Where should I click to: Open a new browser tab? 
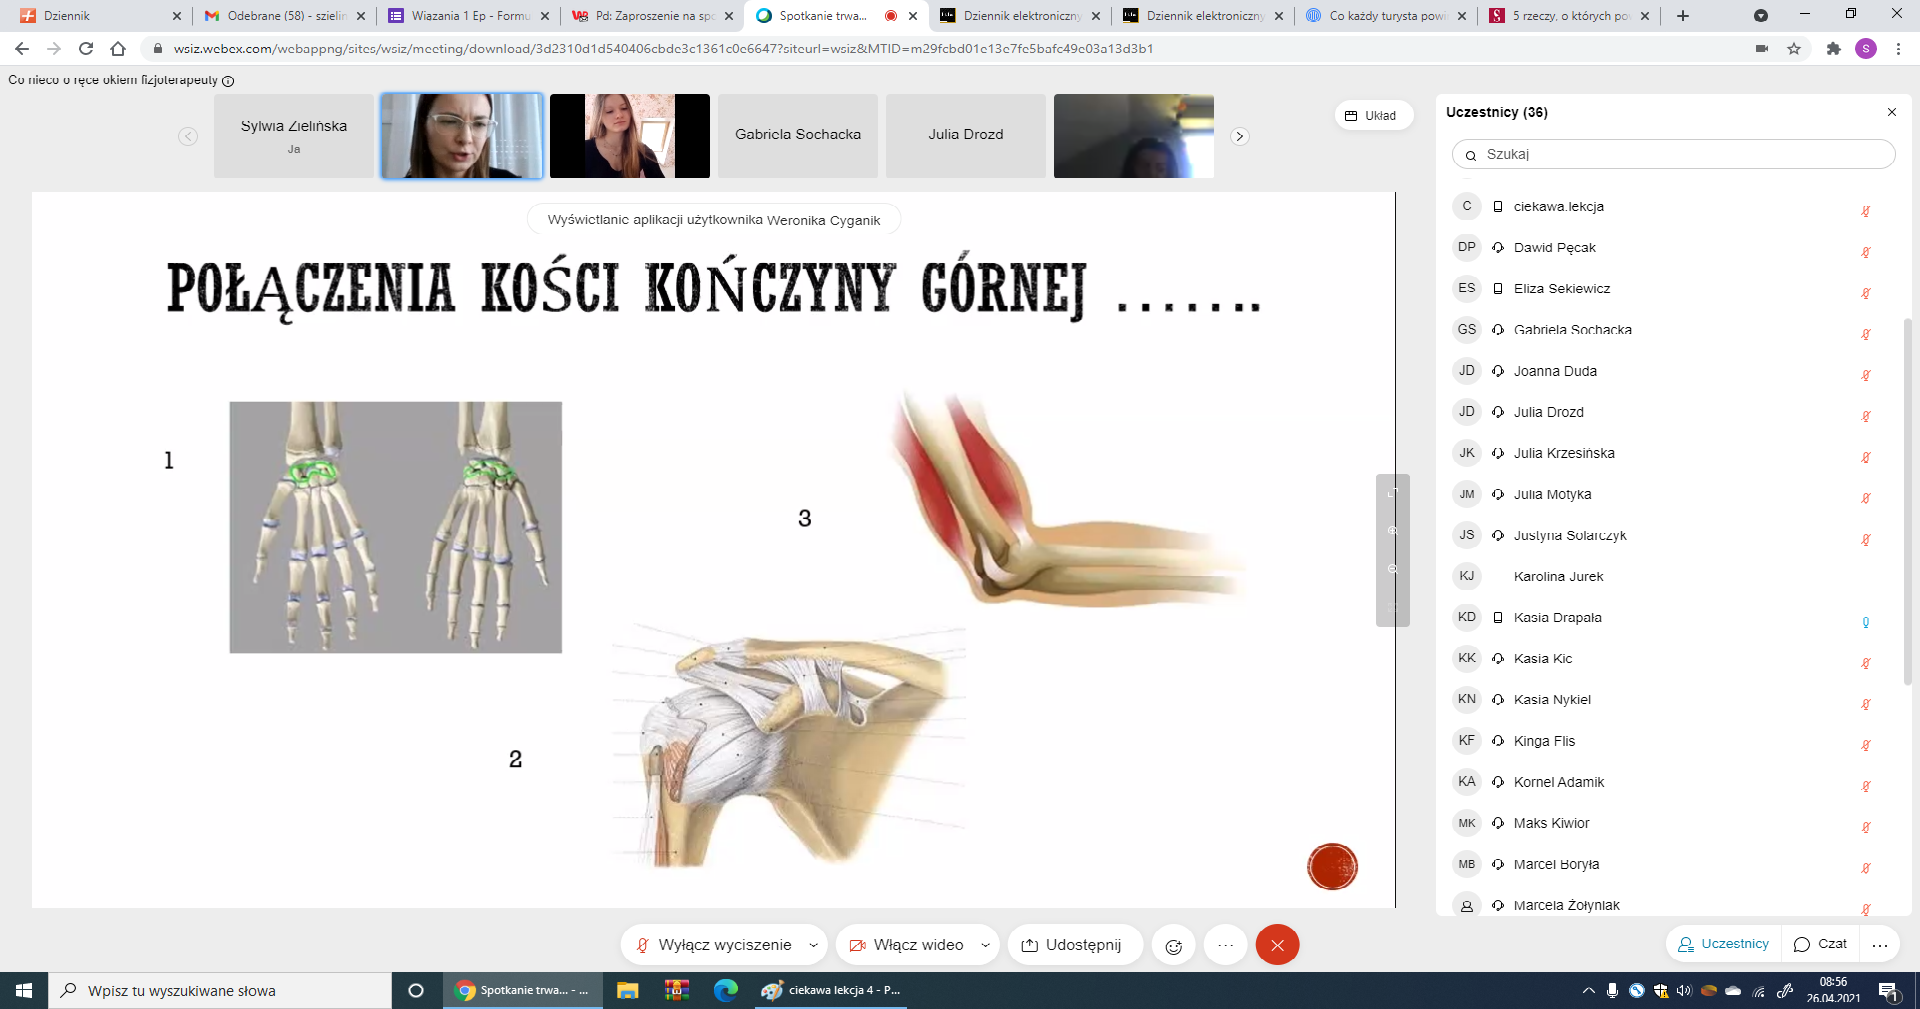1683,15
